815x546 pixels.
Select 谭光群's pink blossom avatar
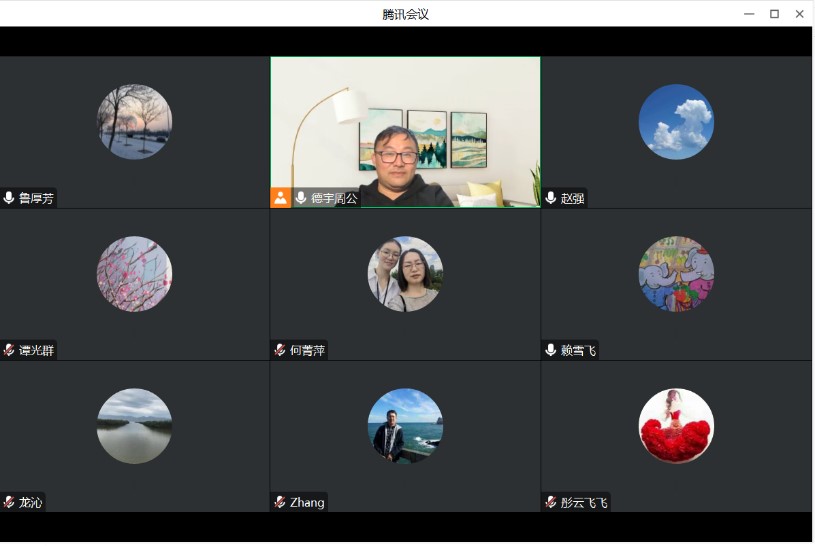pos(134,274)
